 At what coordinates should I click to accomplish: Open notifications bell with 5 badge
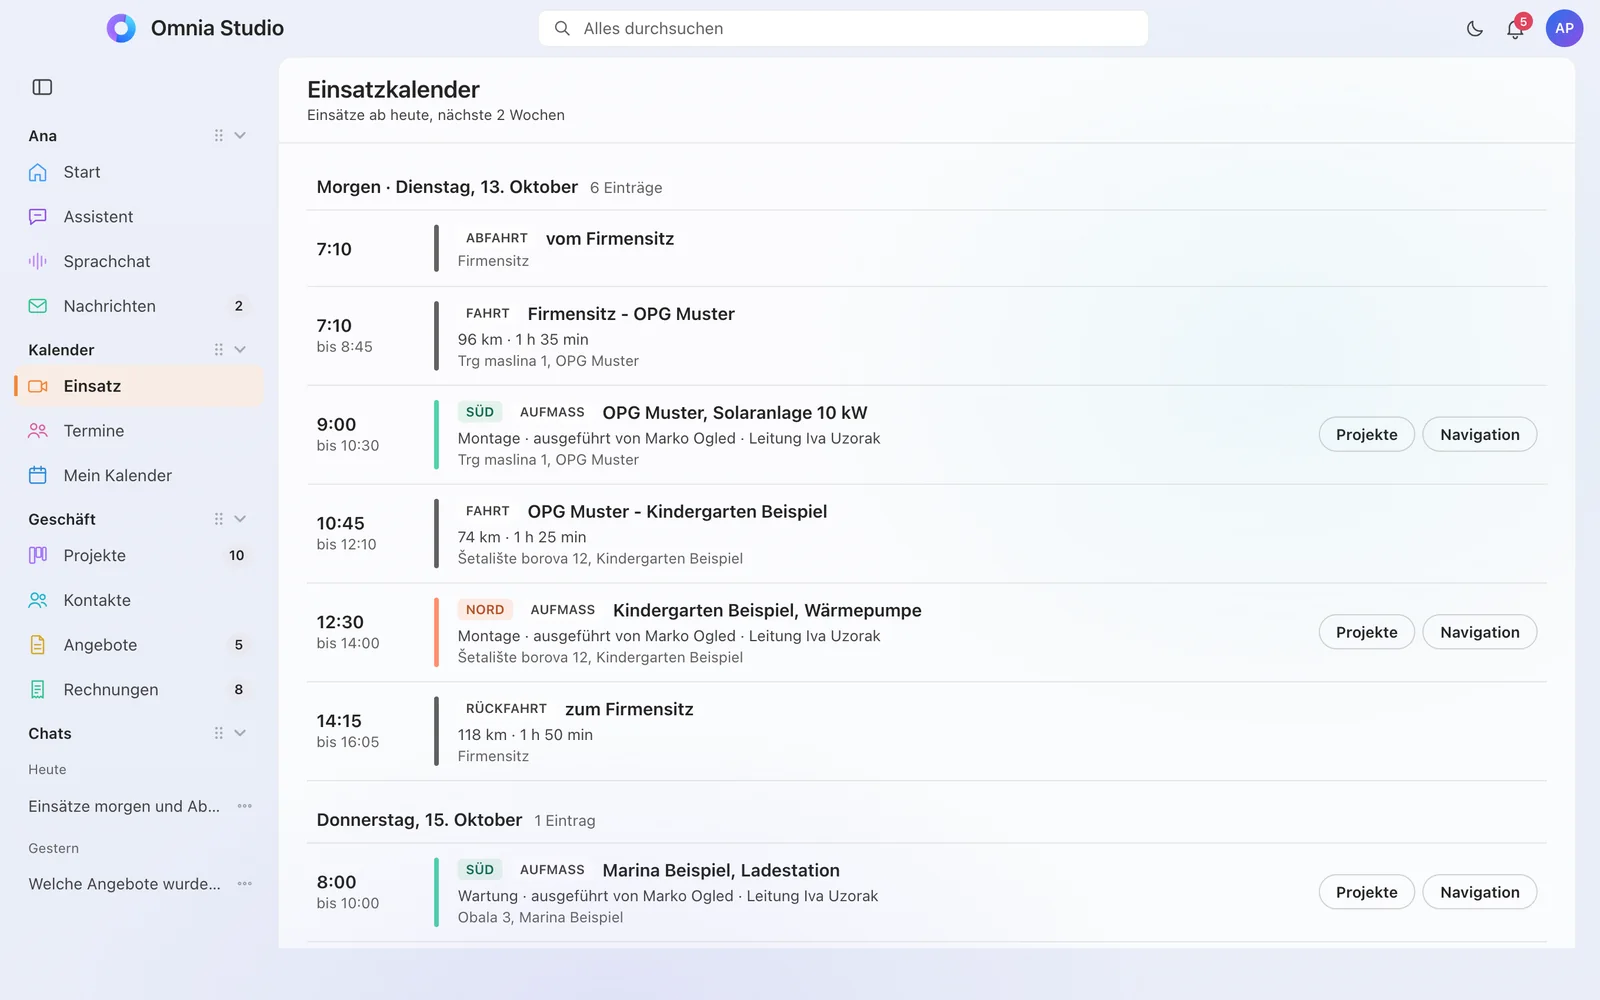pyautogui.click(x=1516, y=28)
